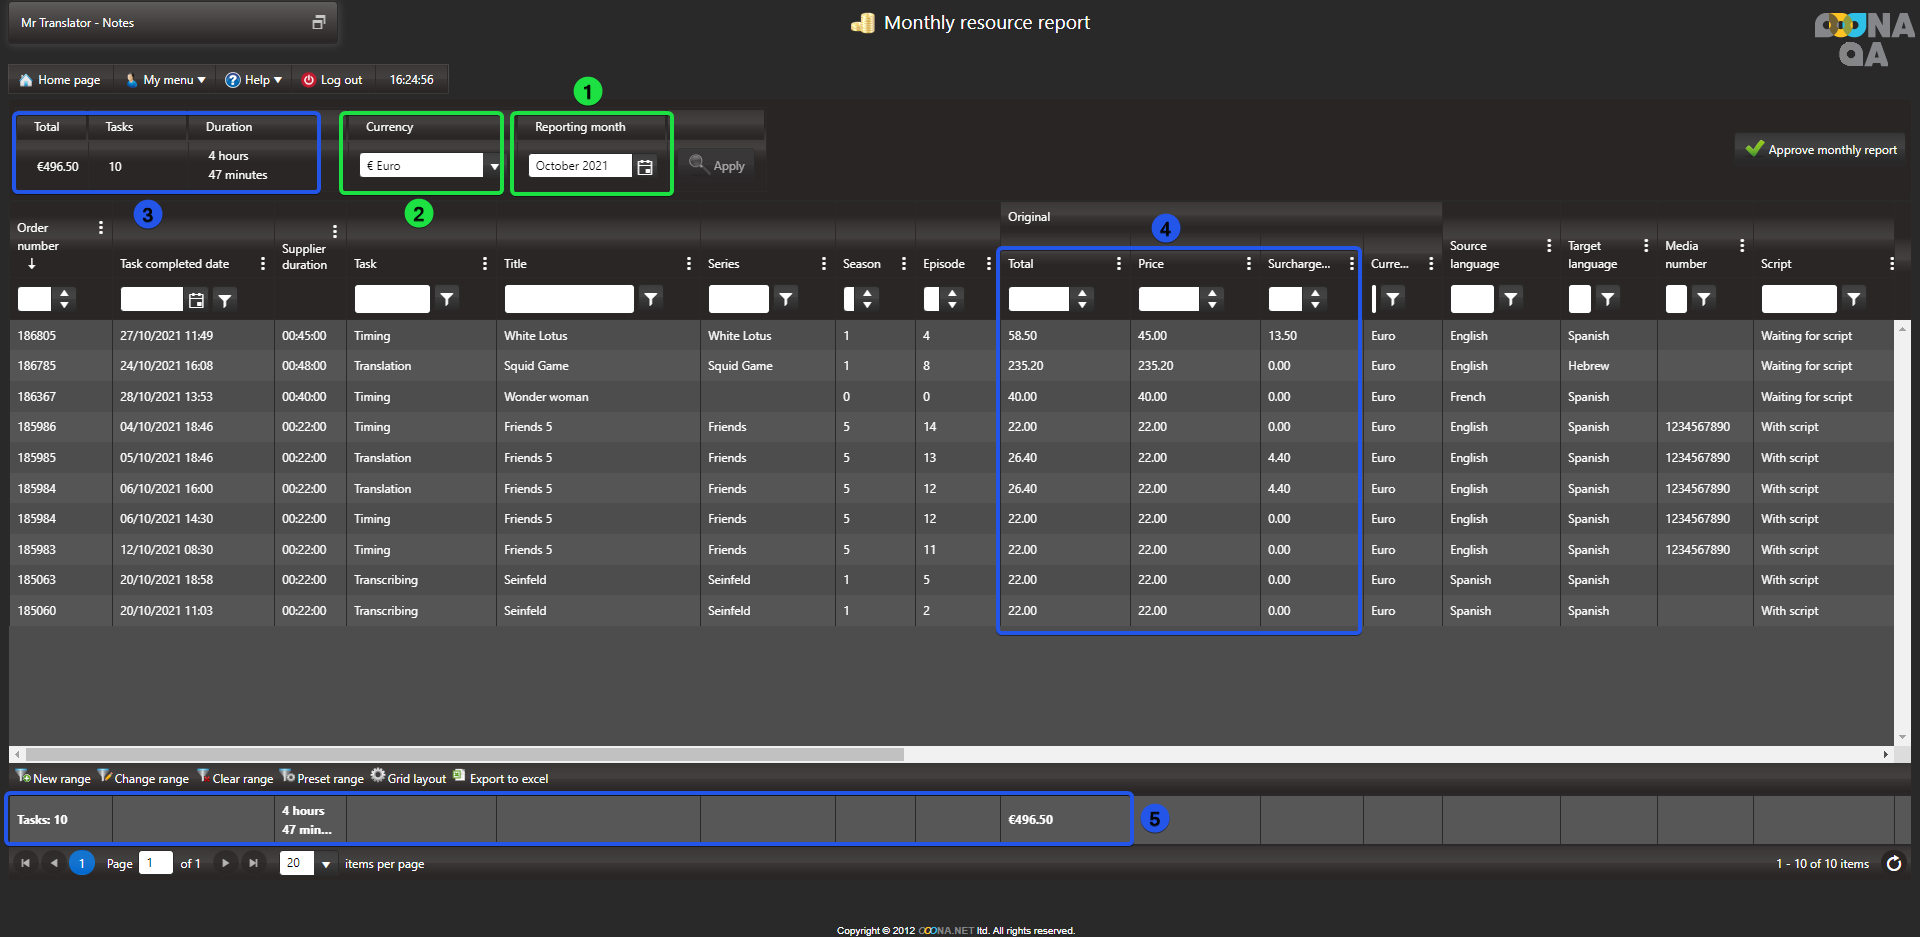
Task: Open the items per page dropdown
Action: [325, 864]
